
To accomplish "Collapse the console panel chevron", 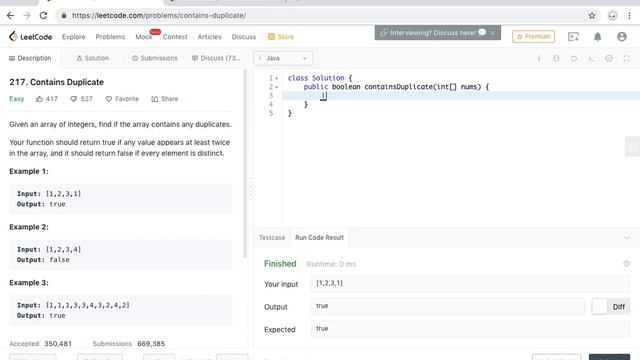I will coord(627,238).
